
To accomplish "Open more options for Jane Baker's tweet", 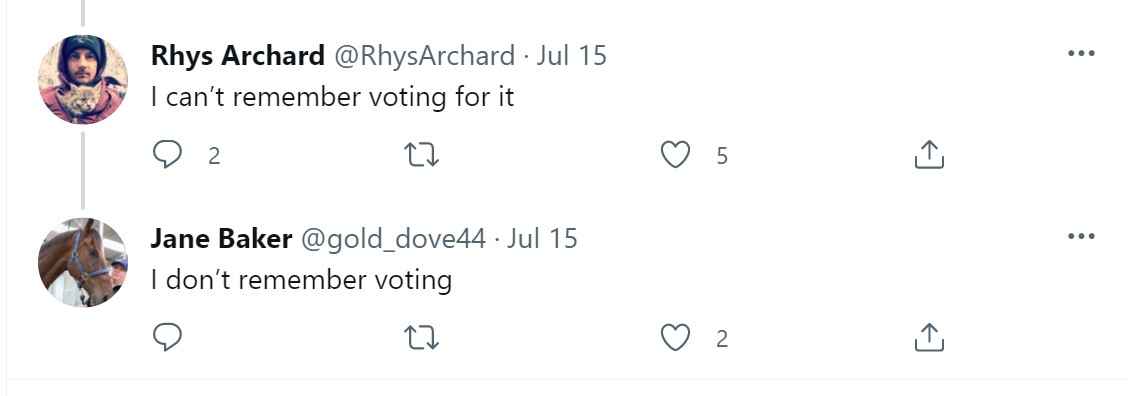I will 1081,235.
